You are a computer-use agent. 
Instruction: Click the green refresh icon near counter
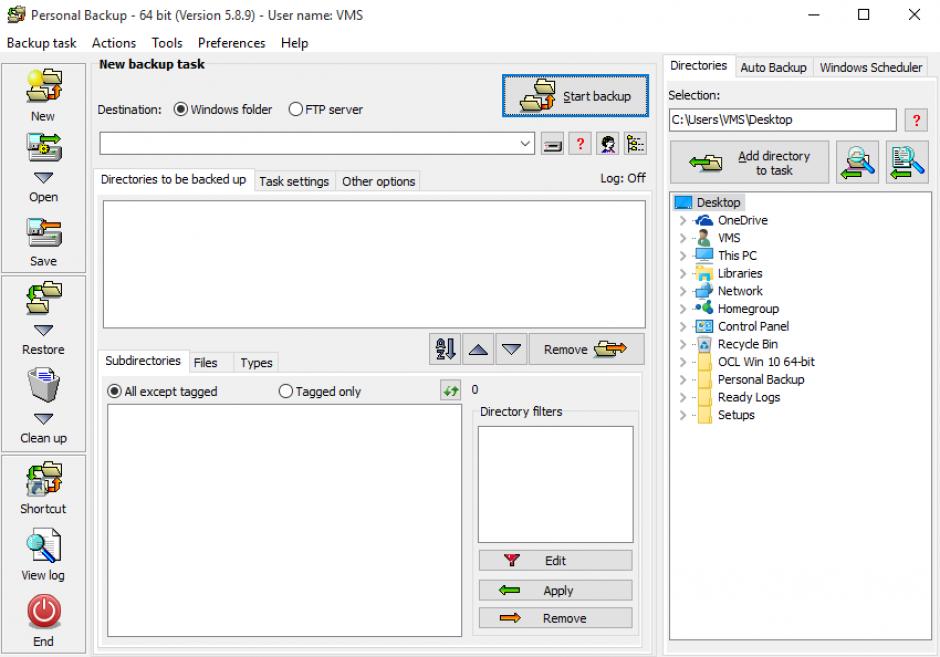450,391
